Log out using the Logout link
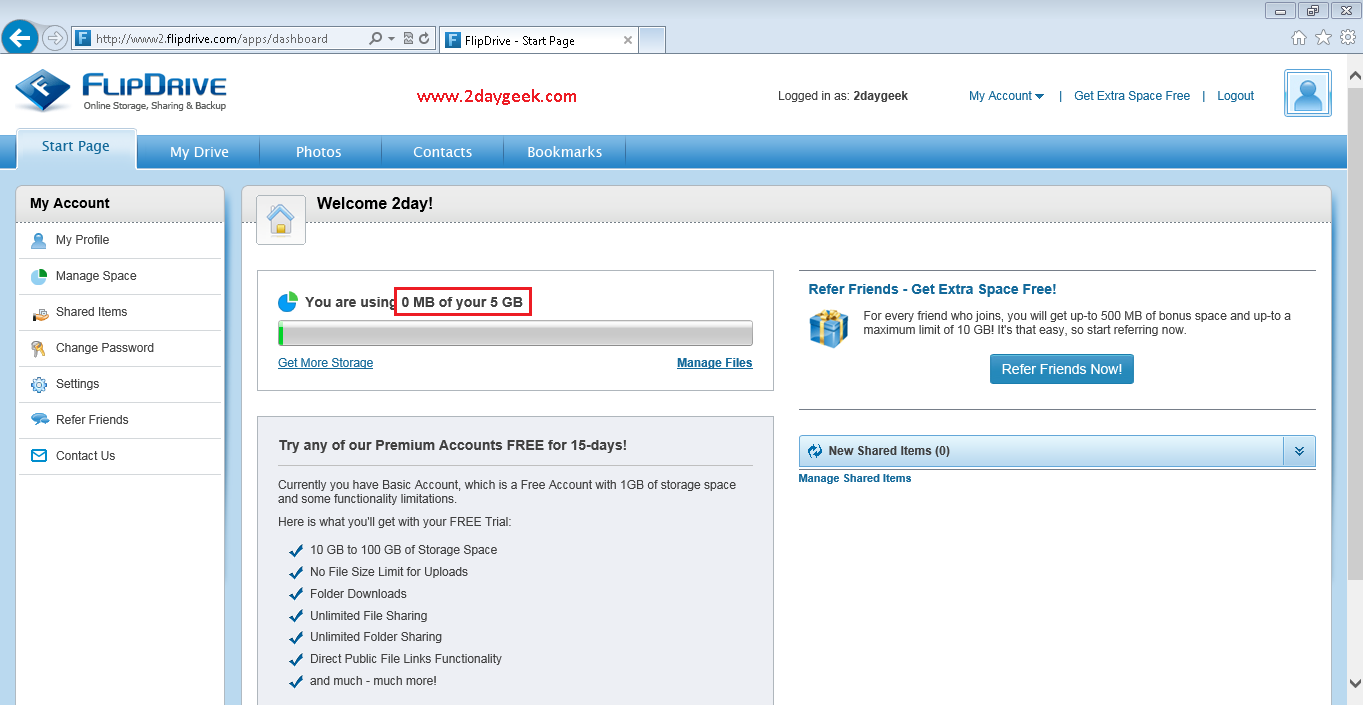The width and height of the screenshot is (1363, 705). point(1235,96)
